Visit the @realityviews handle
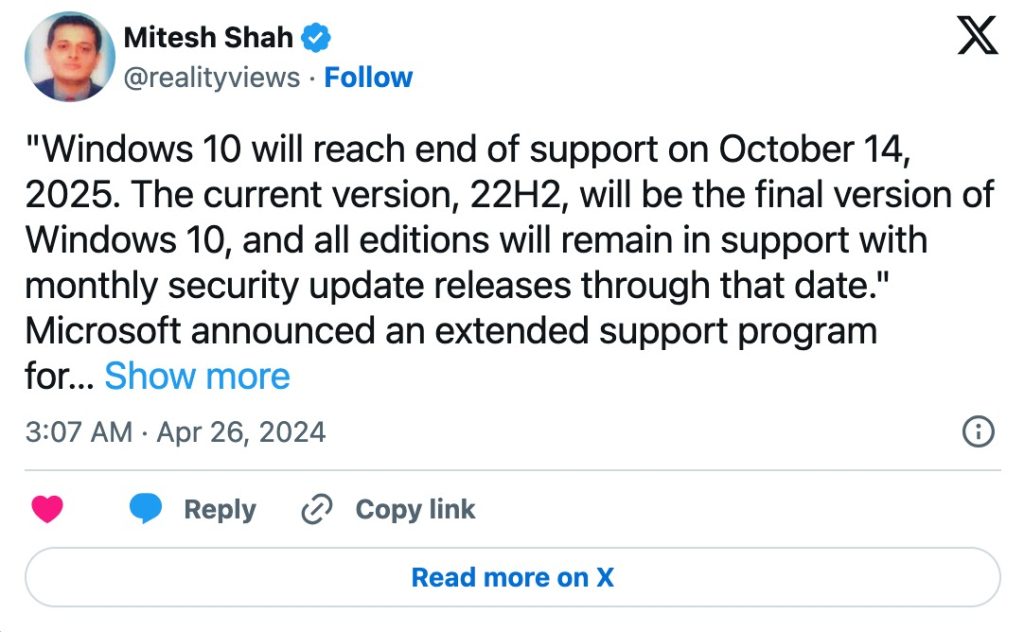Image resolution: width=1024 pixels, height=632 pixels. [x=212, y=77]
